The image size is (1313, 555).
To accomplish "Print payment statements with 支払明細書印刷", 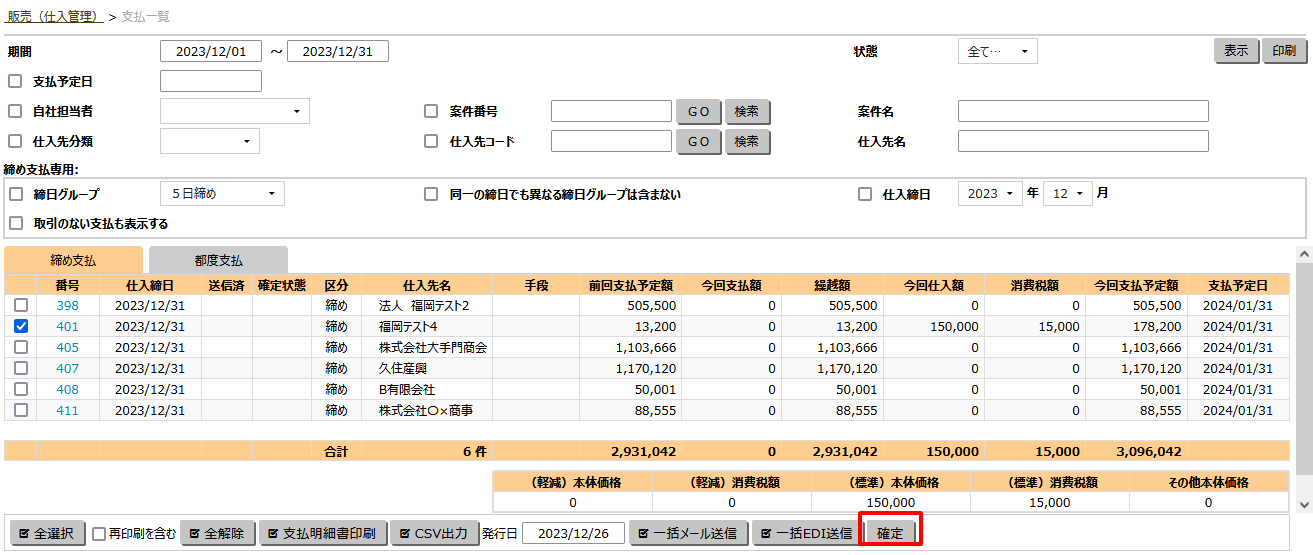I will pyautogui.click(x=322, y=534).
